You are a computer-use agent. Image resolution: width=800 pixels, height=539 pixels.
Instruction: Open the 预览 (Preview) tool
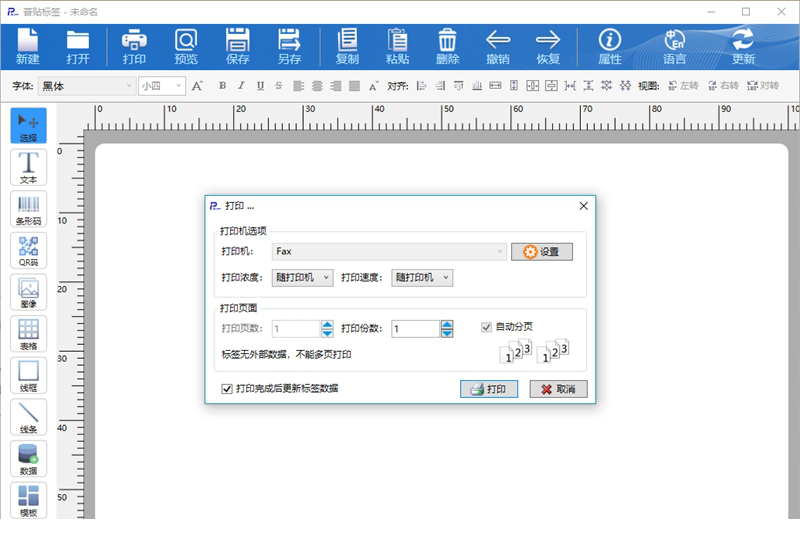pyautogui.click(x=186, y=46)
